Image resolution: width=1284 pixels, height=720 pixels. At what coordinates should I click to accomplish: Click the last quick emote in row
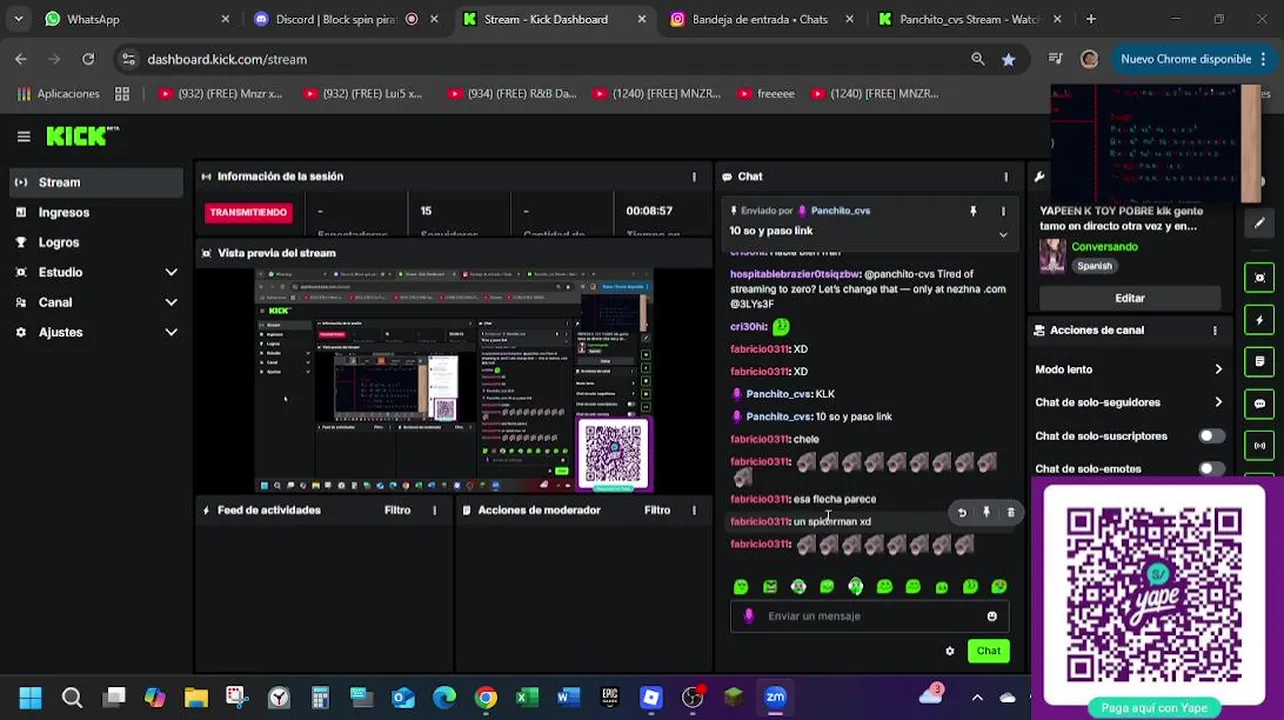pos(999,587)
